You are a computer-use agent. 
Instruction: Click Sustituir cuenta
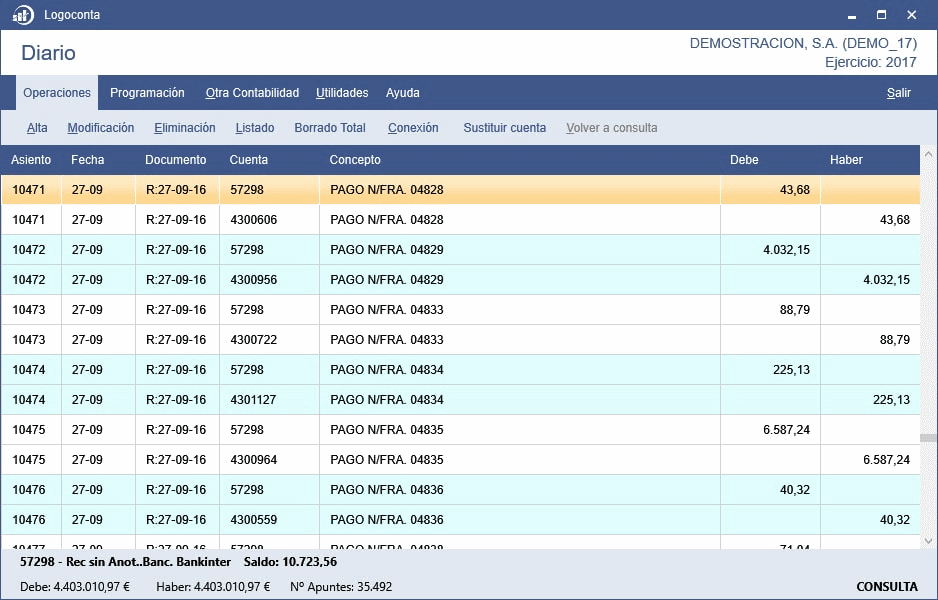pos(504,128)
